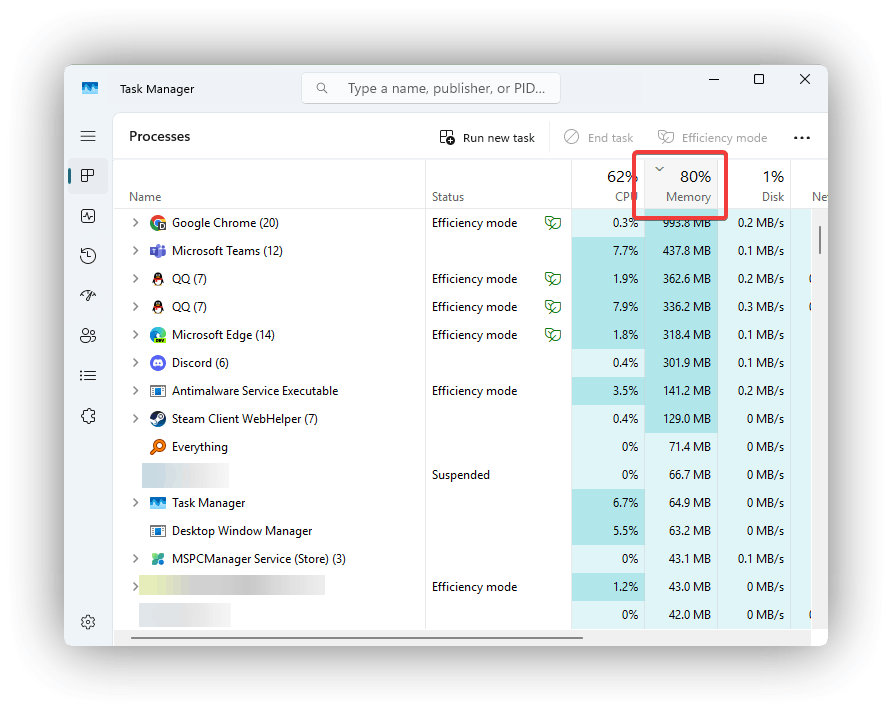Click the 0.3 MB/s disk value
Screen dimensions: 892x710
click(761, 307)
